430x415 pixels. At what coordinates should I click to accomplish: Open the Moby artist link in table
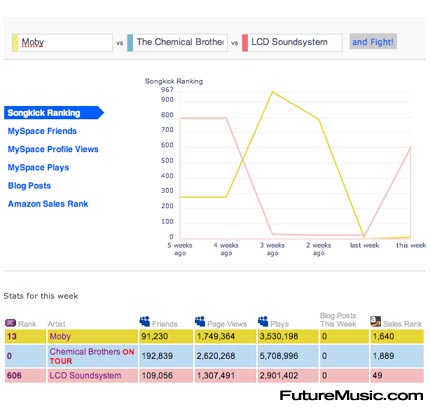point(60,336)
